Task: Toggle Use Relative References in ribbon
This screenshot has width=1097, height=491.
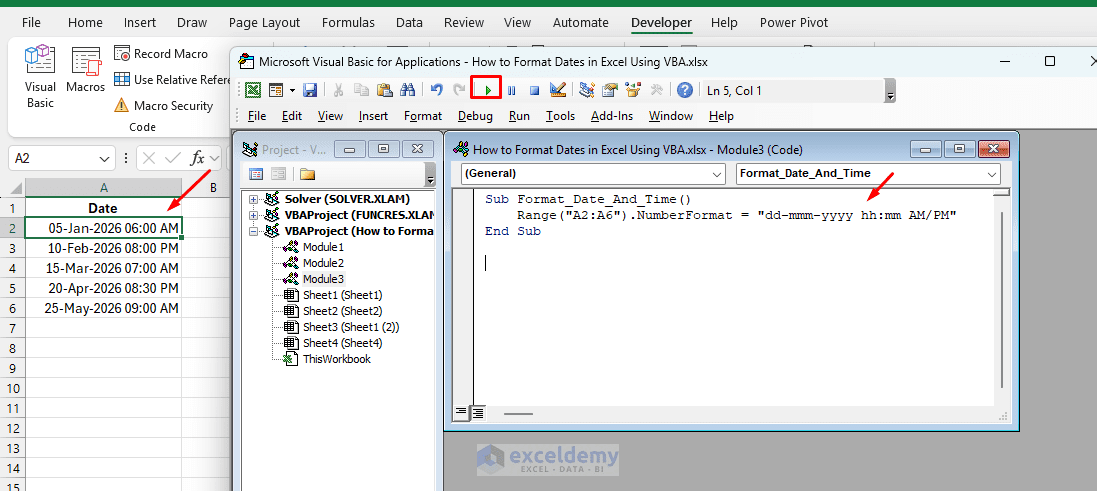Action: 172,80
